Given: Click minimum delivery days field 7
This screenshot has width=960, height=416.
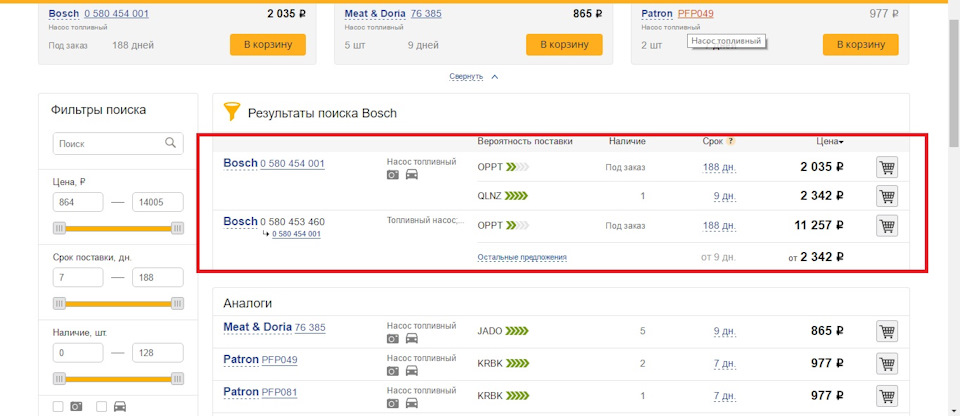Looking at the screenshot, I should [x=78, y=278].
